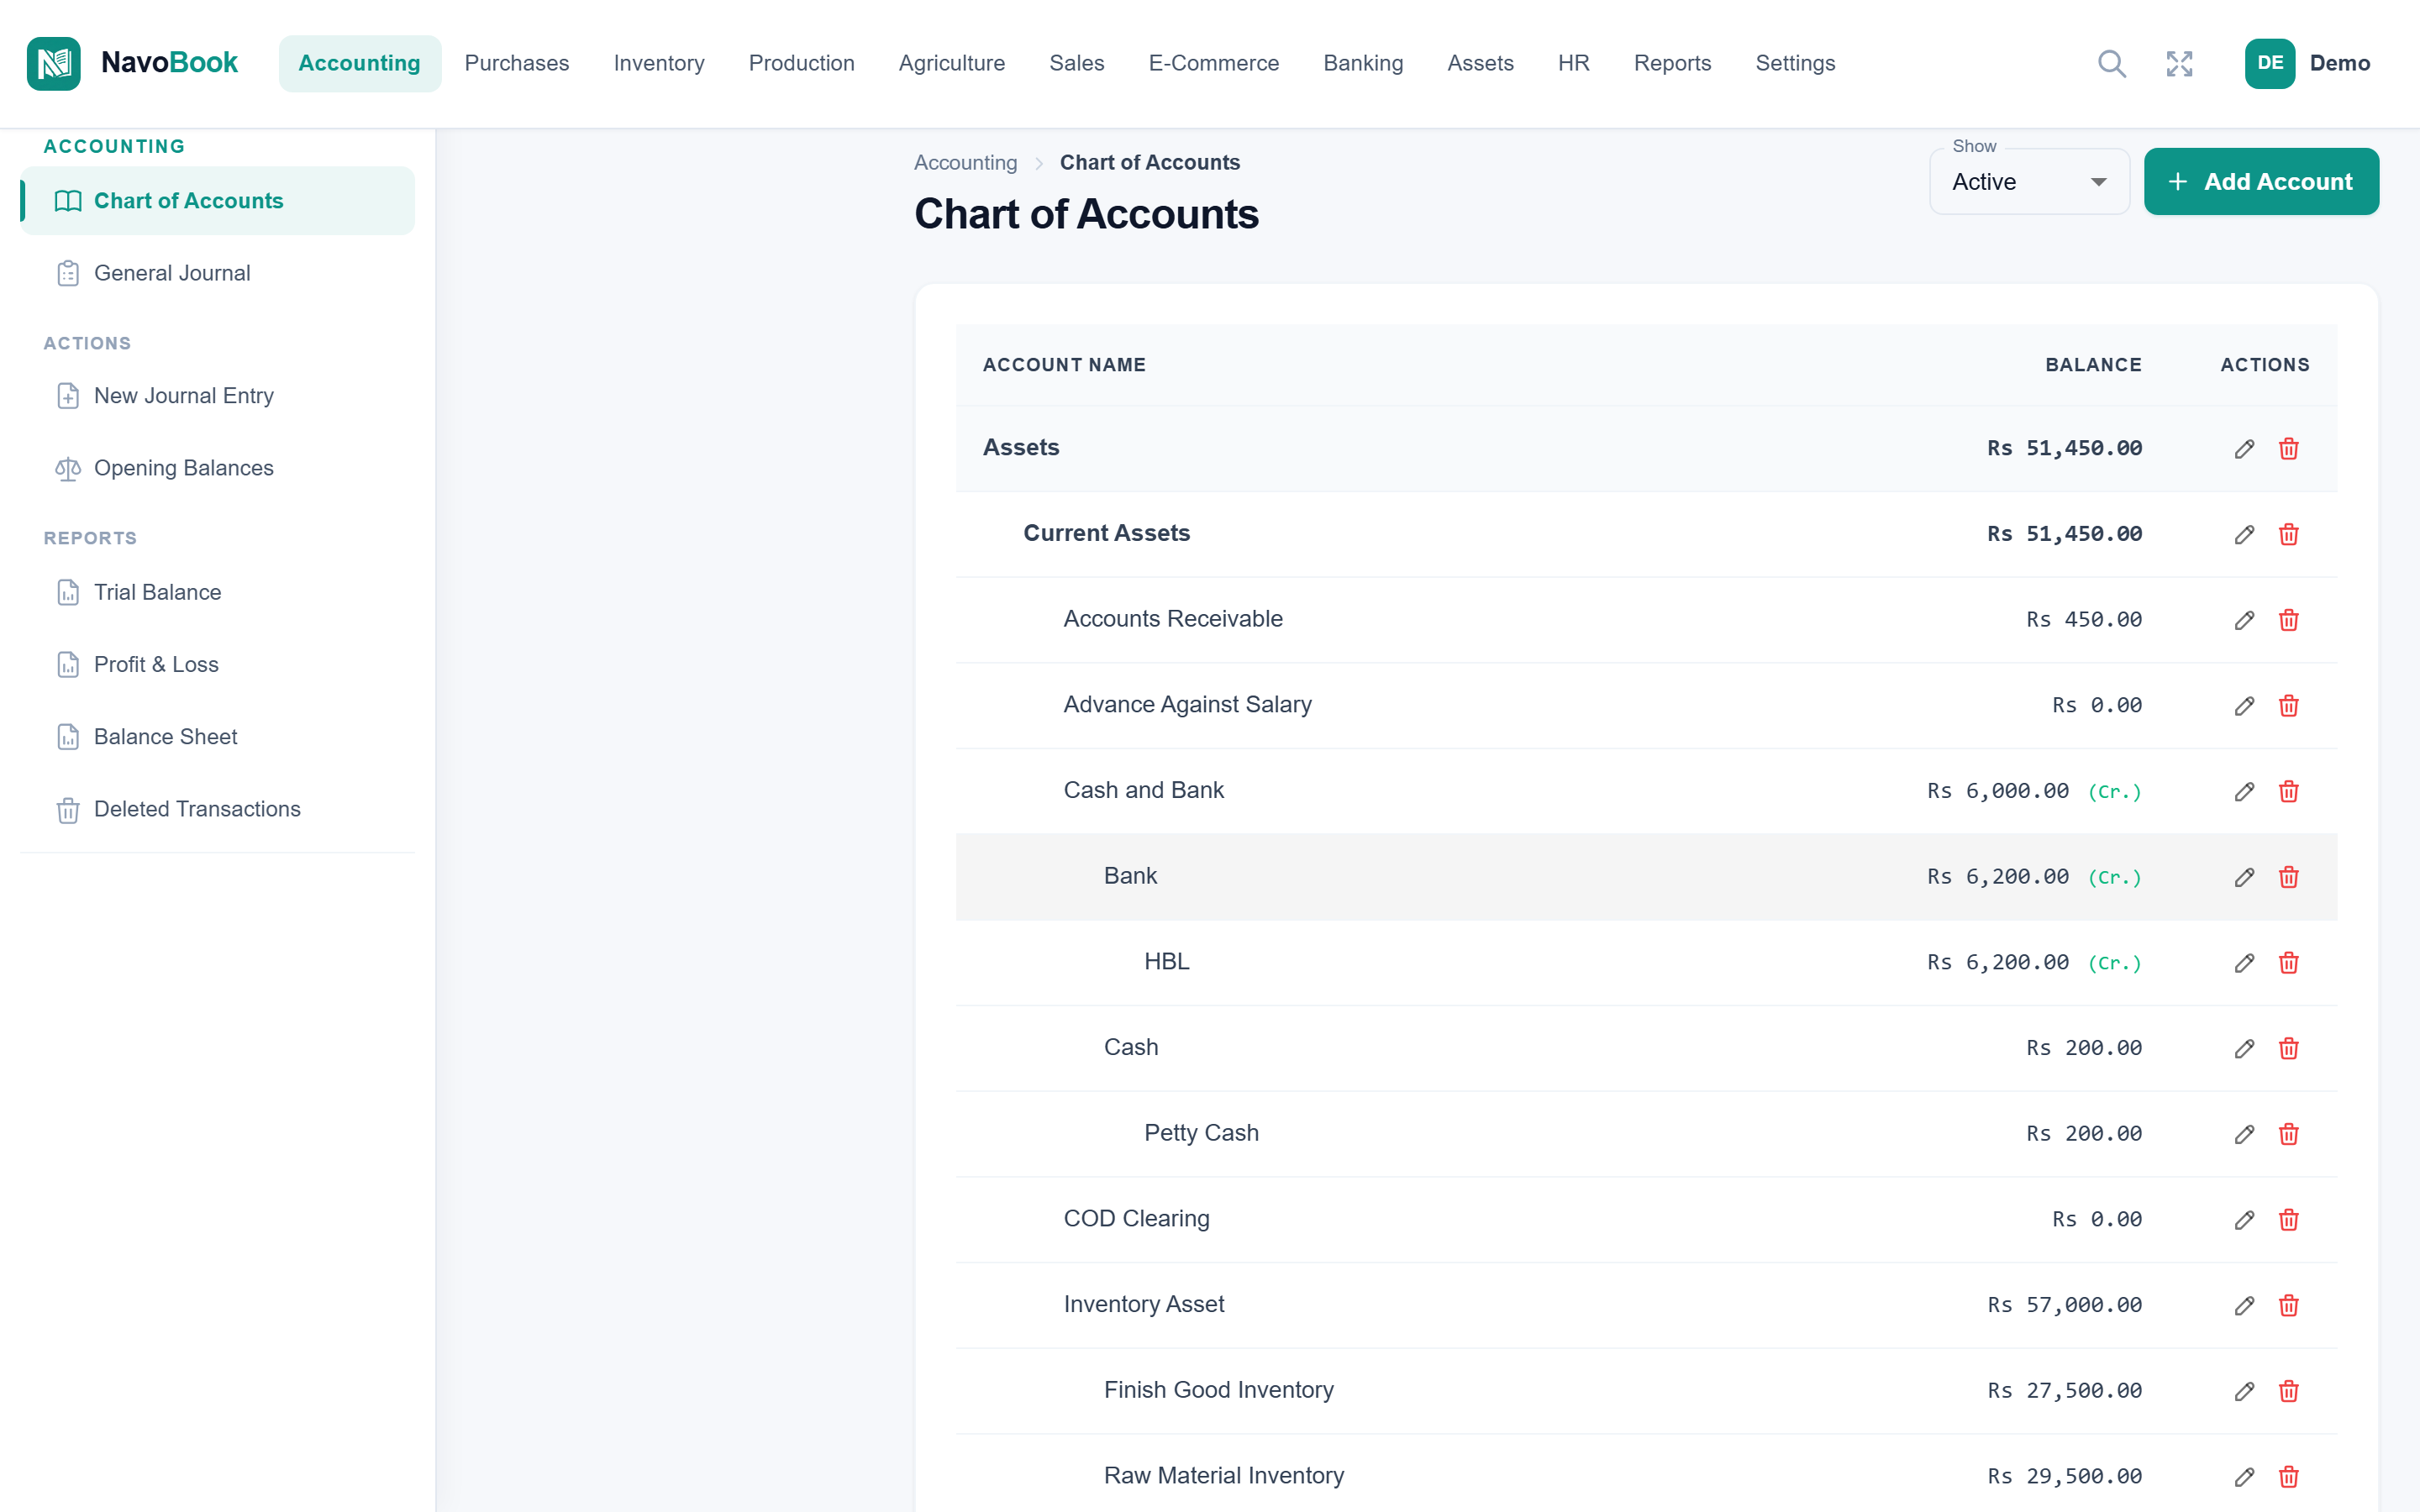Go to General Journal in sidebar
This screenshot has width=2420, height=1512.
pos(217,273)
